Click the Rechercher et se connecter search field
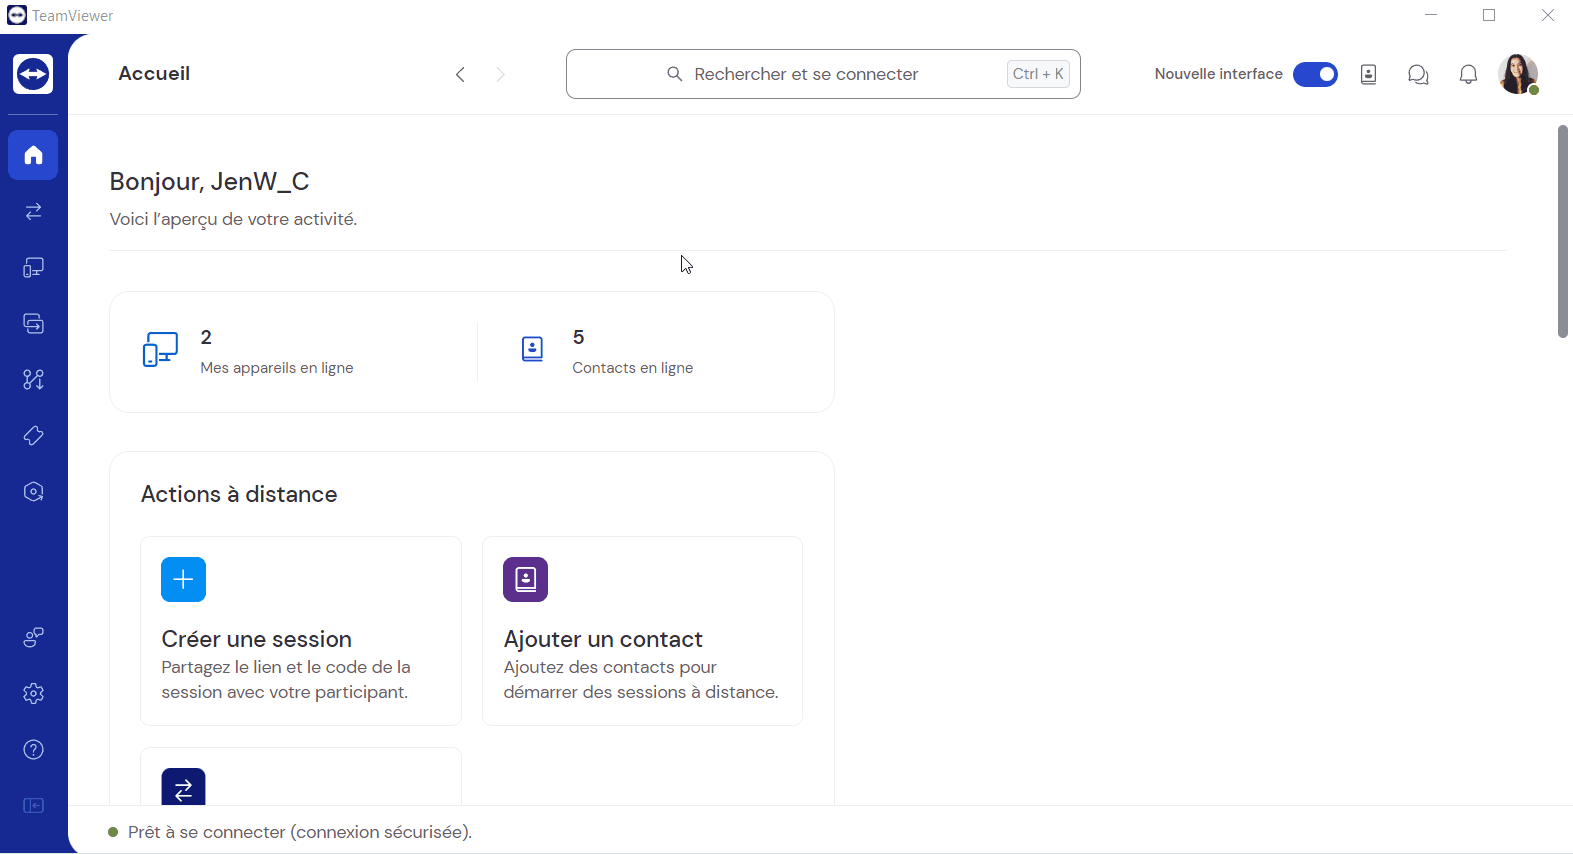This screenshot has height=854, width=1573. pos(823,74)
